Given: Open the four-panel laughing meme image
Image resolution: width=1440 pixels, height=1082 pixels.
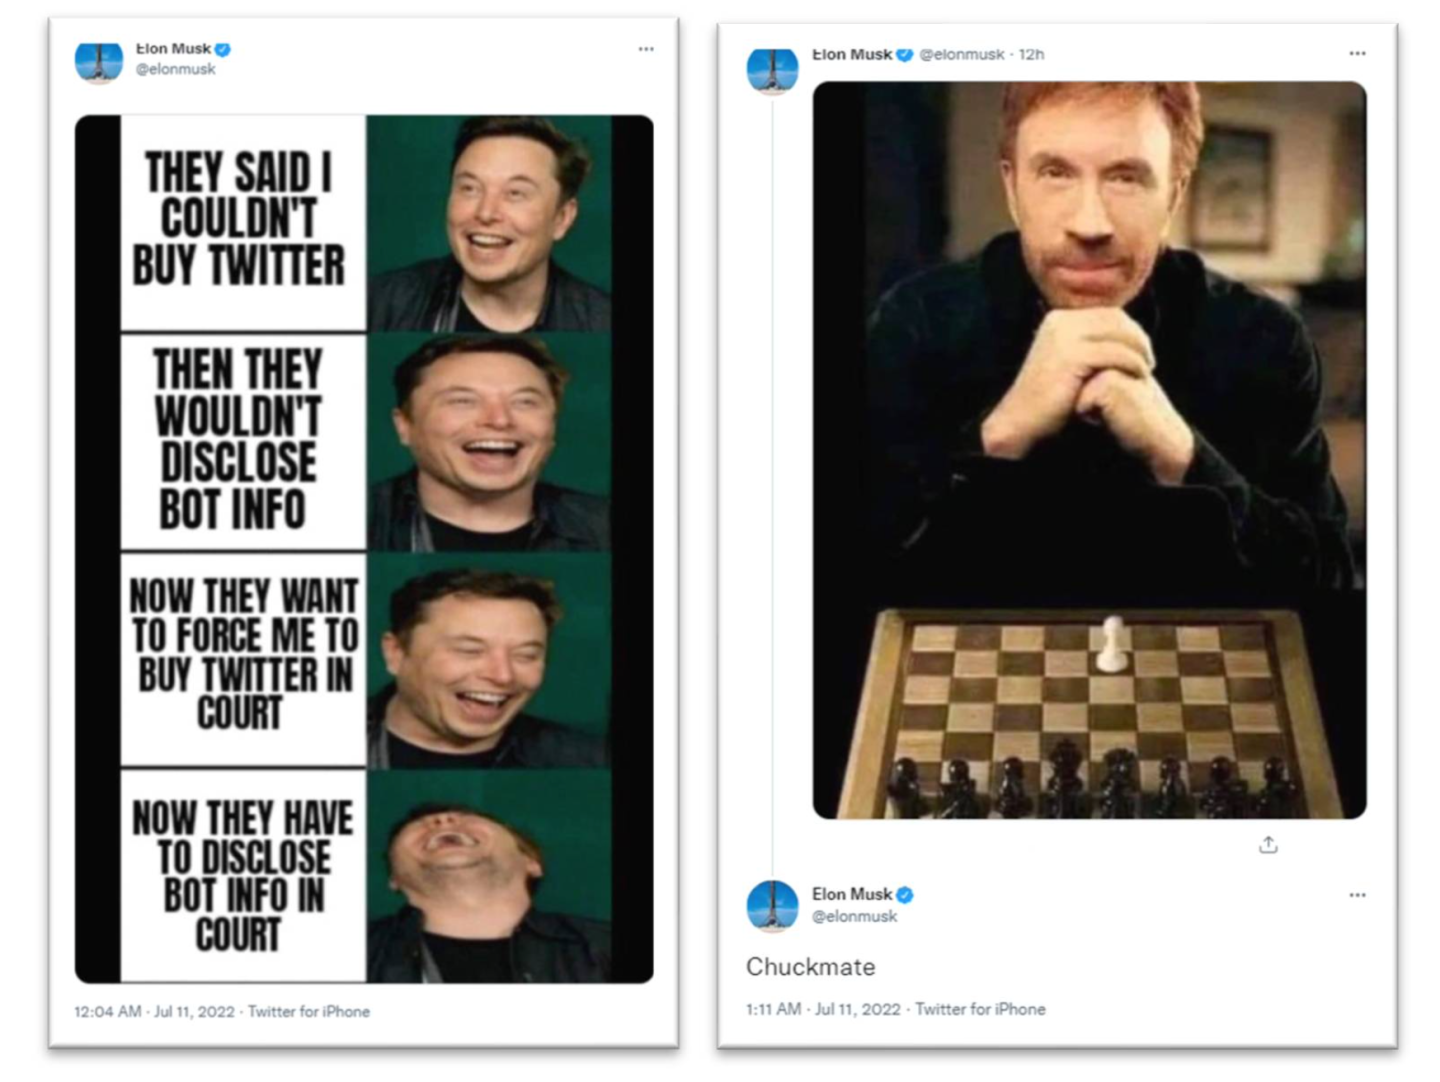Looking at the screenshot, I should coord(364,548).
